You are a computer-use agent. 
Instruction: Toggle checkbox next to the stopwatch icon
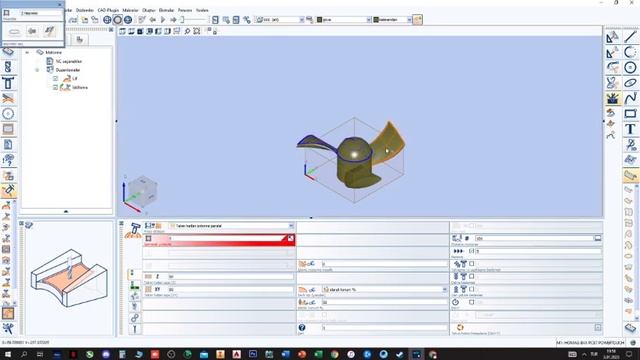472,302
